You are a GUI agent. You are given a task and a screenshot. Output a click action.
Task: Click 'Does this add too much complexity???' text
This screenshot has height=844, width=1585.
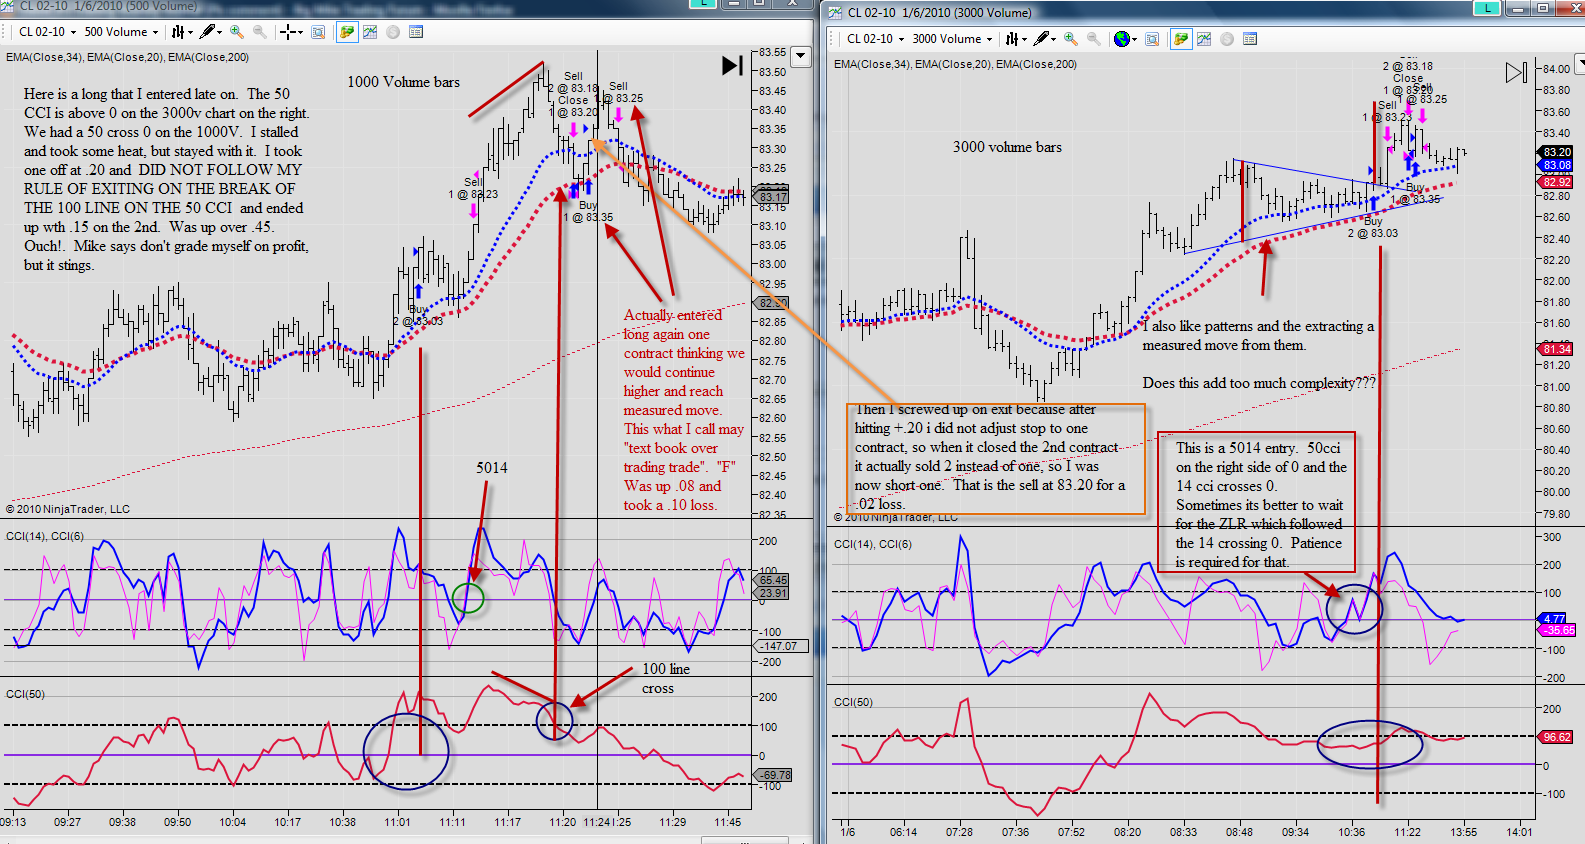click(x=1259, y=383)
